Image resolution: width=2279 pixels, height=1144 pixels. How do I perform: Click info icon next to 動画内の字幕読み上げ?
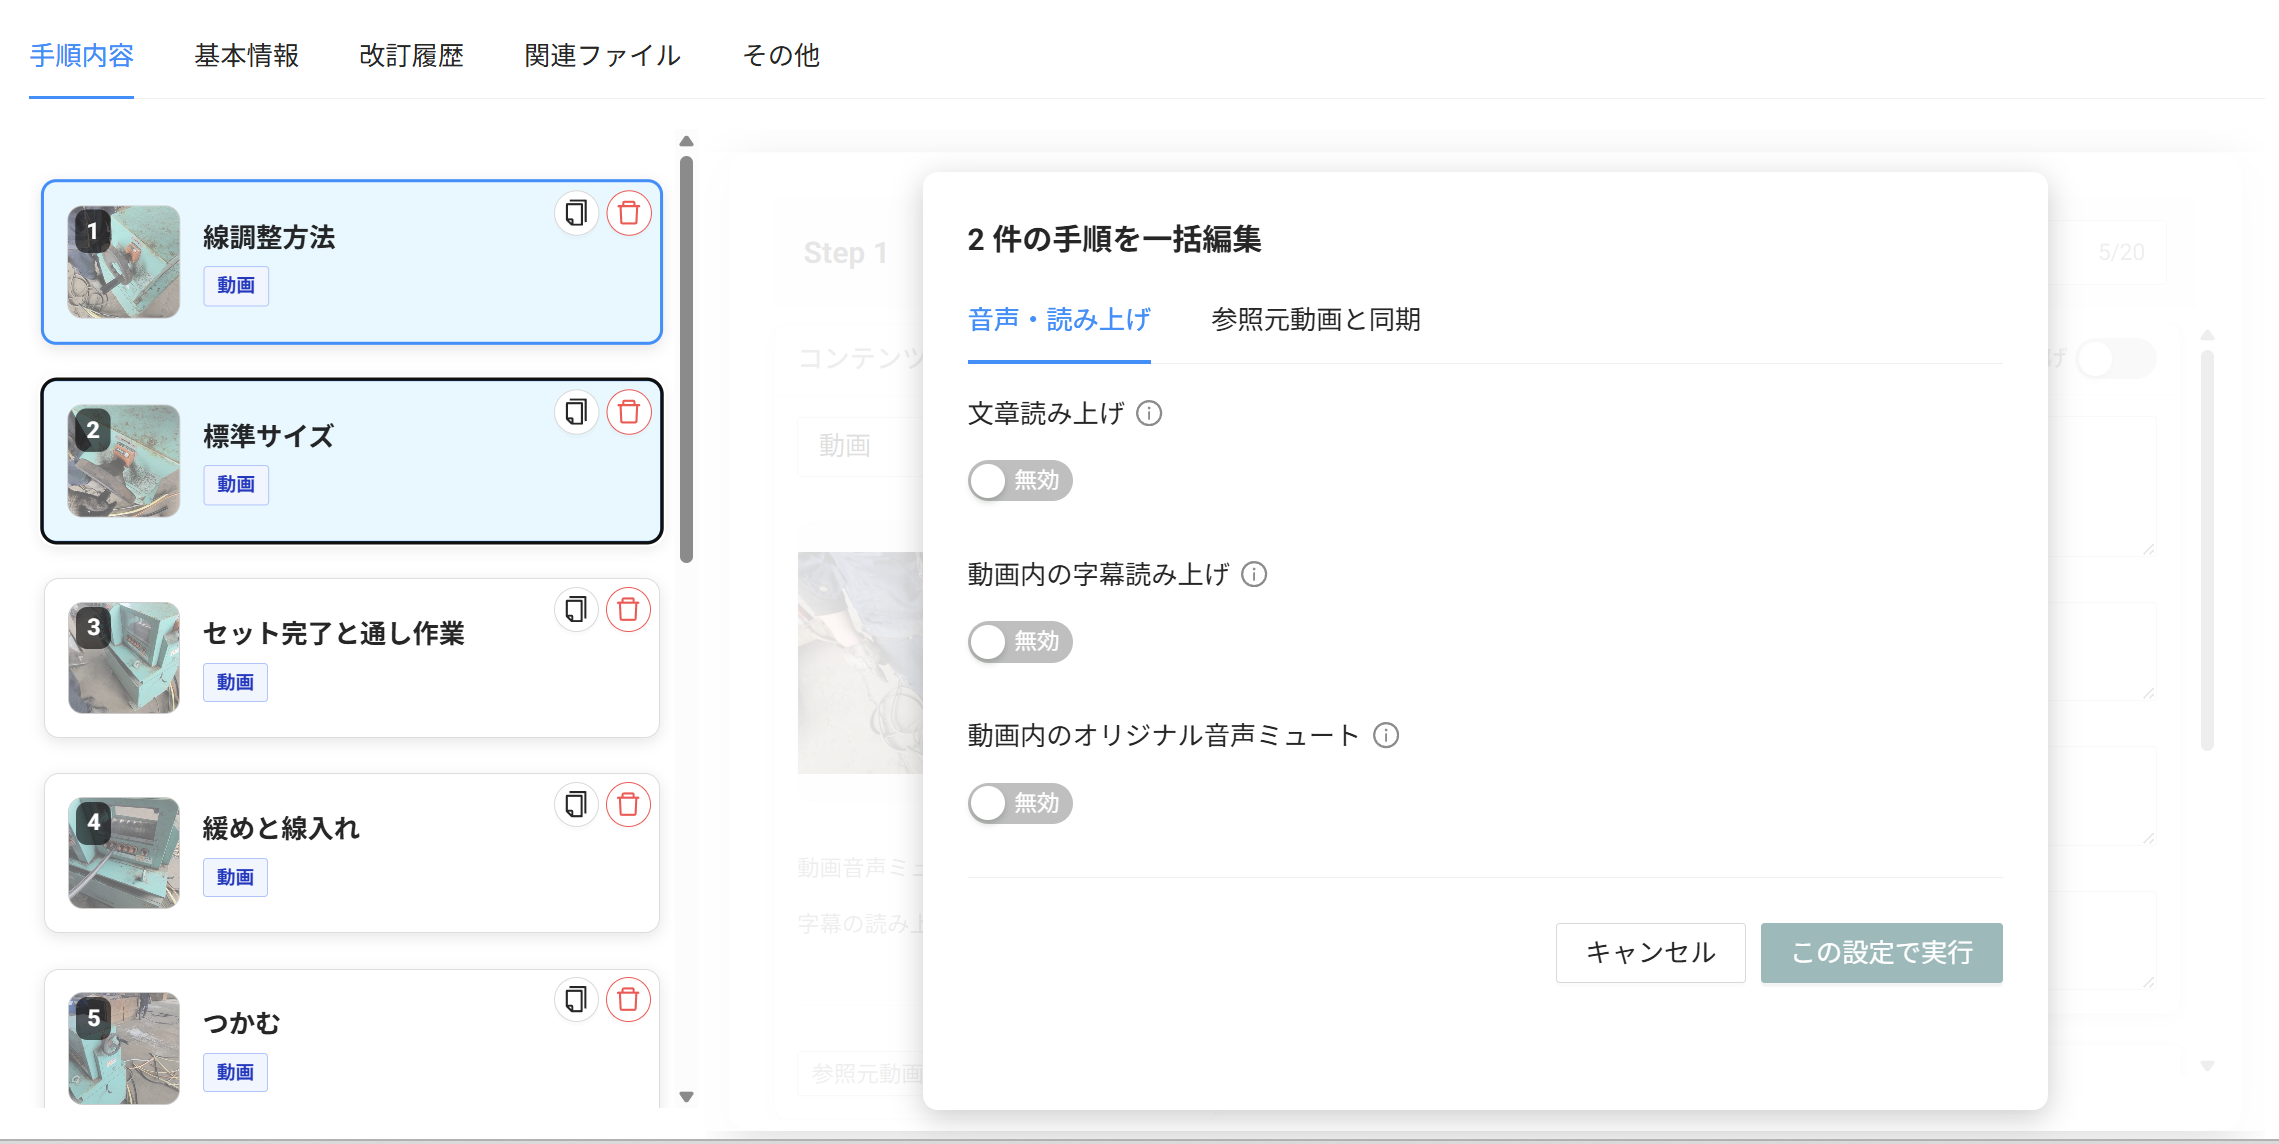pyautogui.click(x=1254, y=574)
